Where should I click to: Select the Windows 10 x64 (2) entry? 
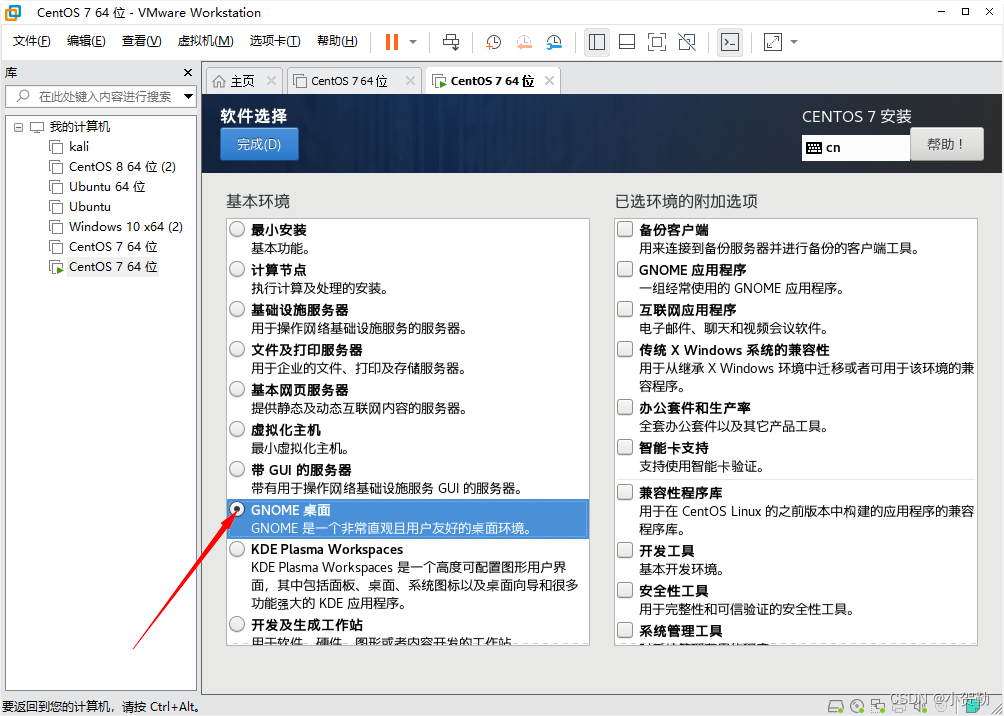pyautogui.click(x=126, y=227)
